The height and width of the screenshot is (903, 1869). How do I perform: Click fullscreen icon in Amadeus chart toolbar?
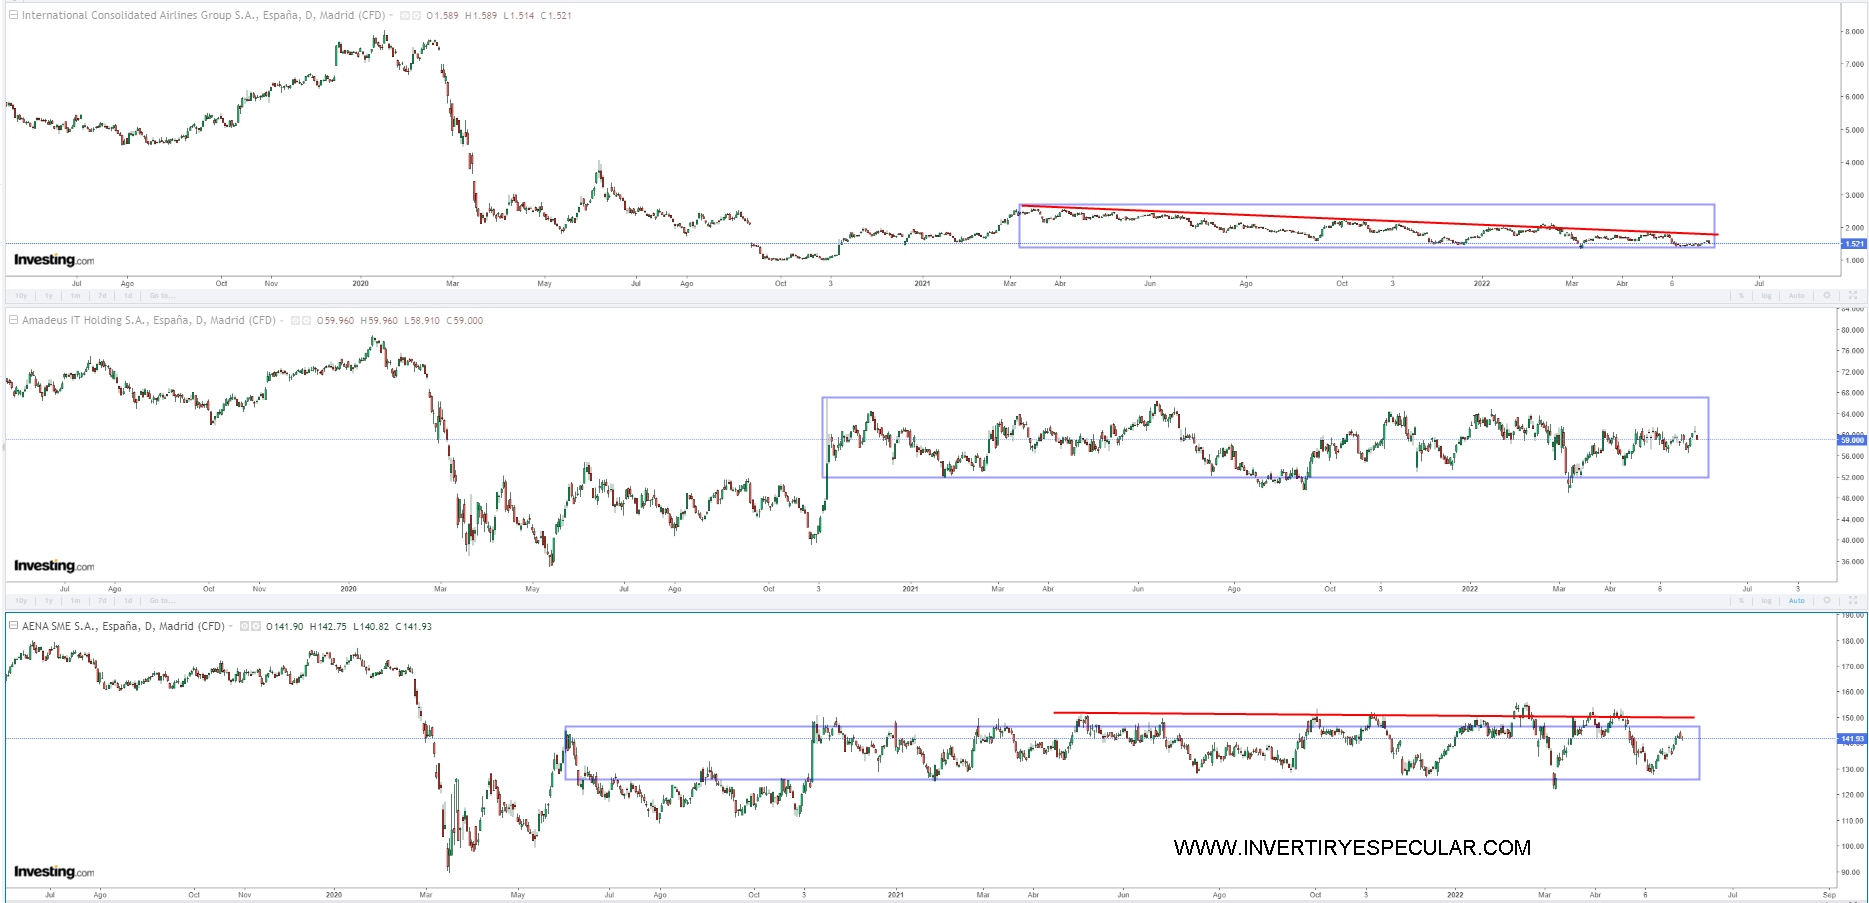[x=1853, y=601]
